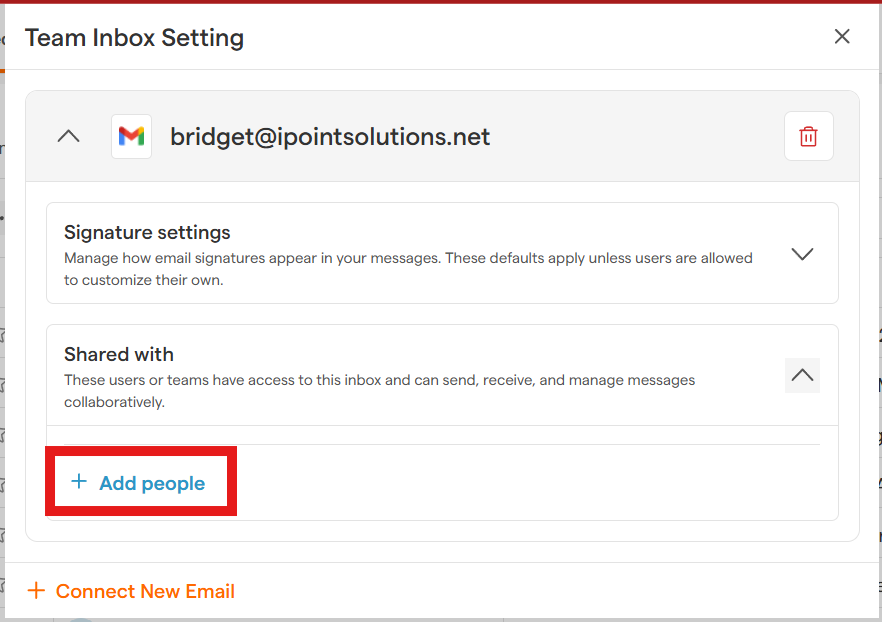The width and height of the screenshot is (882, 622).
Task: Click the Shared with description text
Action: 380,391
